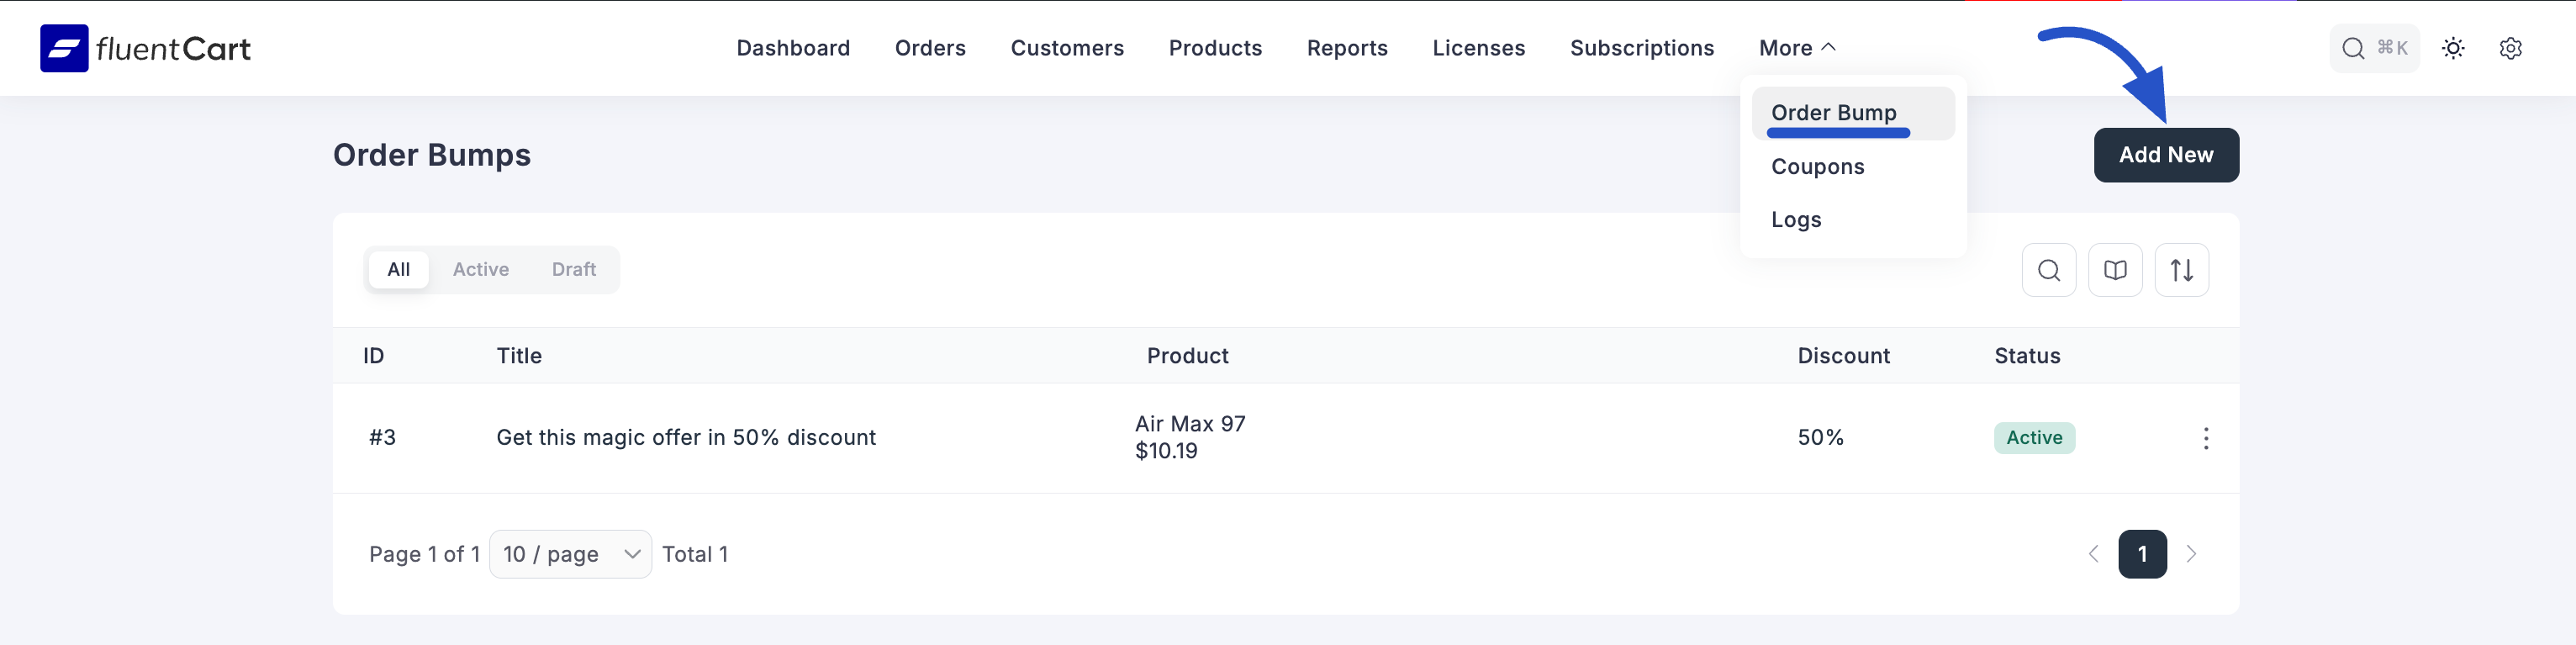Open the global search box
Viewport: 2576px width, 645px height.
pyautogui.click(x=2373, y=48)
